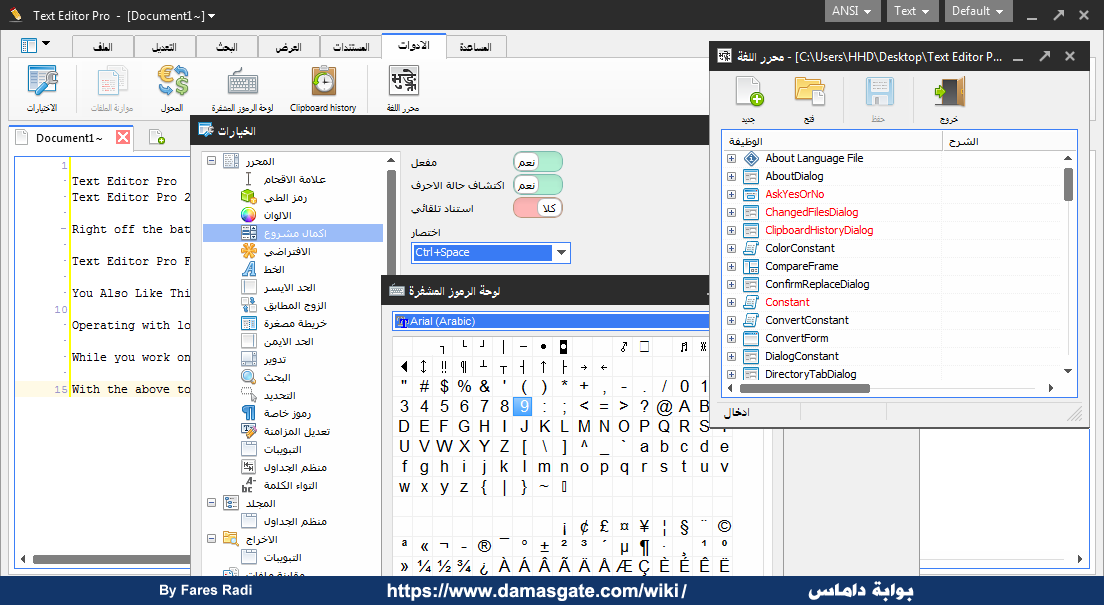
Task: Pick the @ character in symbol grid
Action: 664,406
